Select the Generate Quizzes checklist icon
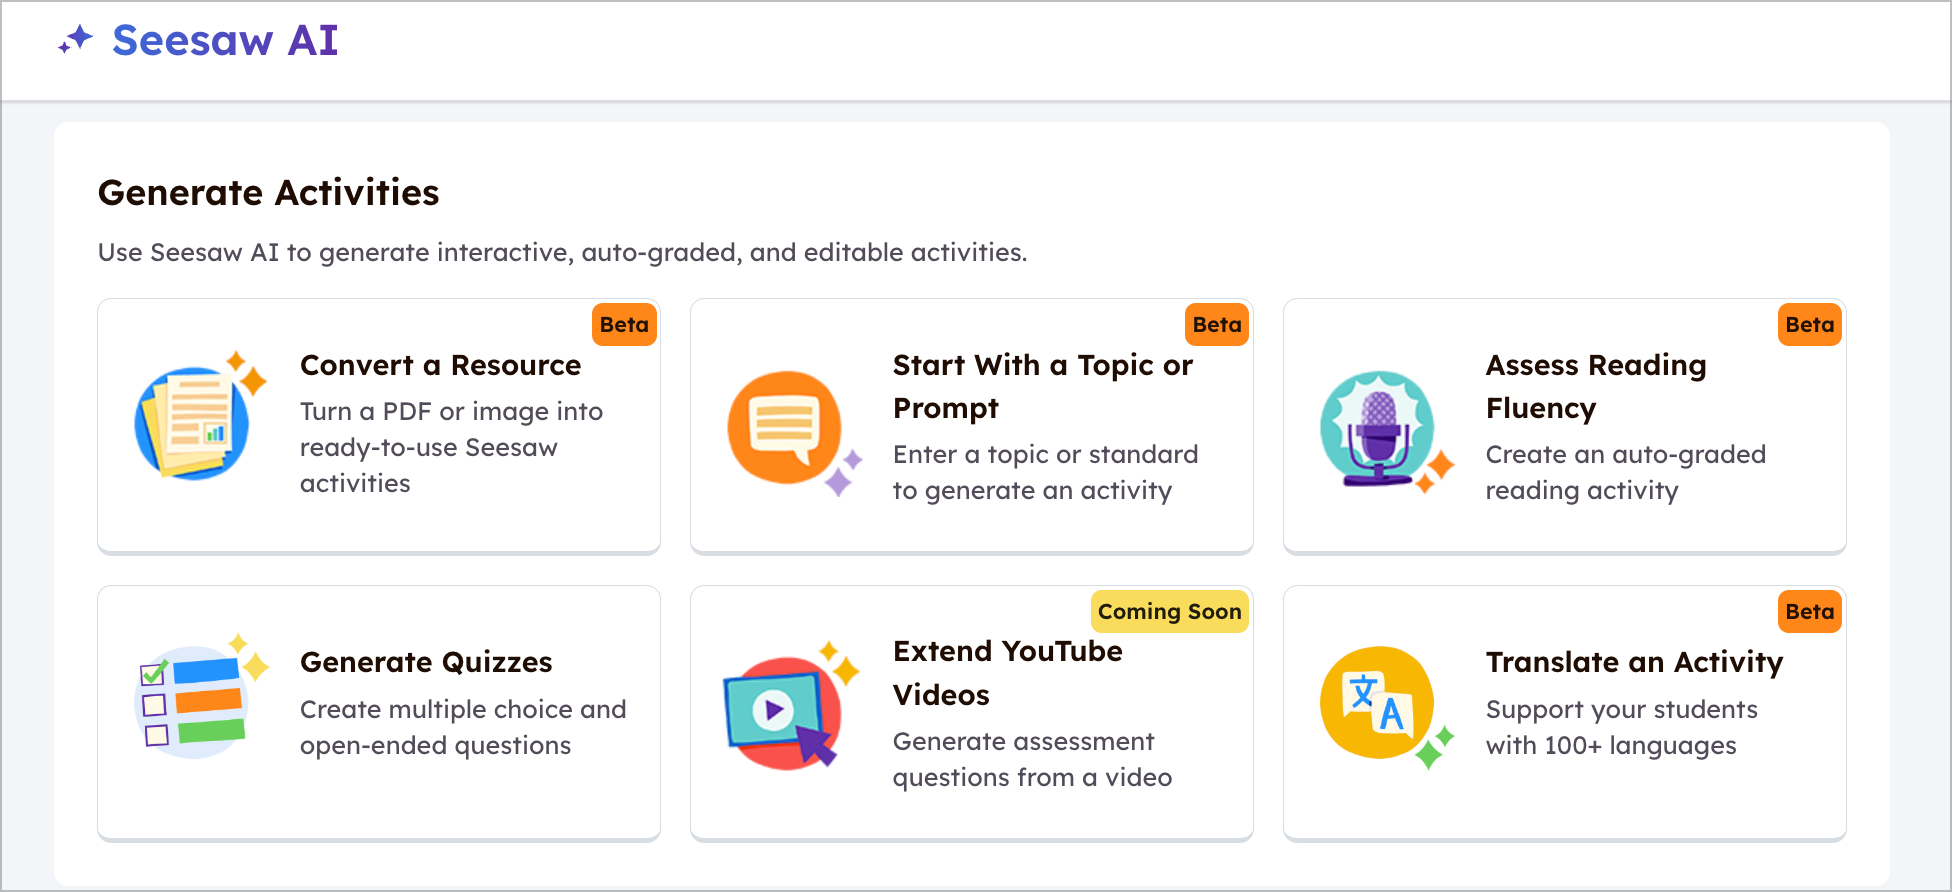The height and width of the screenshot is (892, 1952). pyautogui.click(x=193, y=702)
